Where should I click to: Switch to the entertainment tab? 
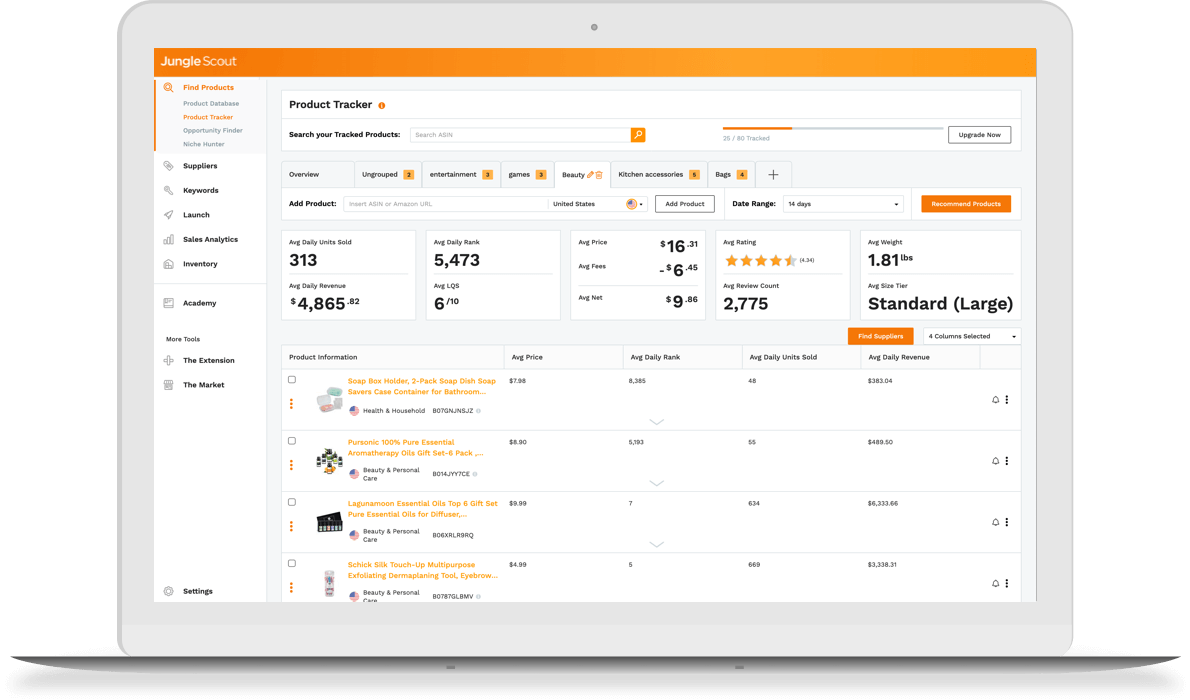click(460, 175)
